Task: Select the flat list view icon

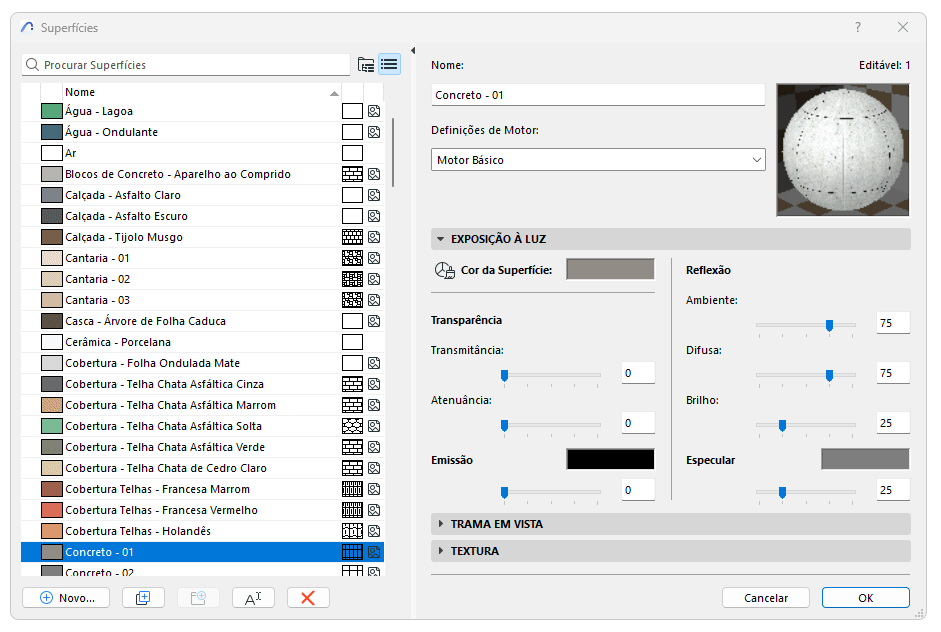Action: tap(389, 64)
